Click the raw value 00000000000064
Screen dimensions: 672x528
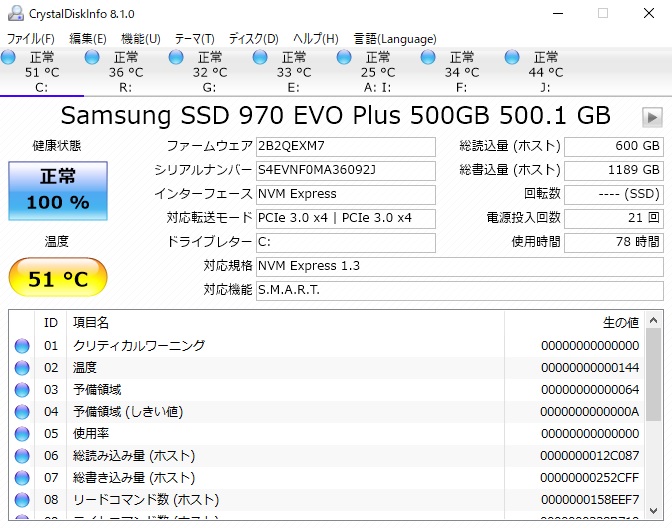(590, 390)
